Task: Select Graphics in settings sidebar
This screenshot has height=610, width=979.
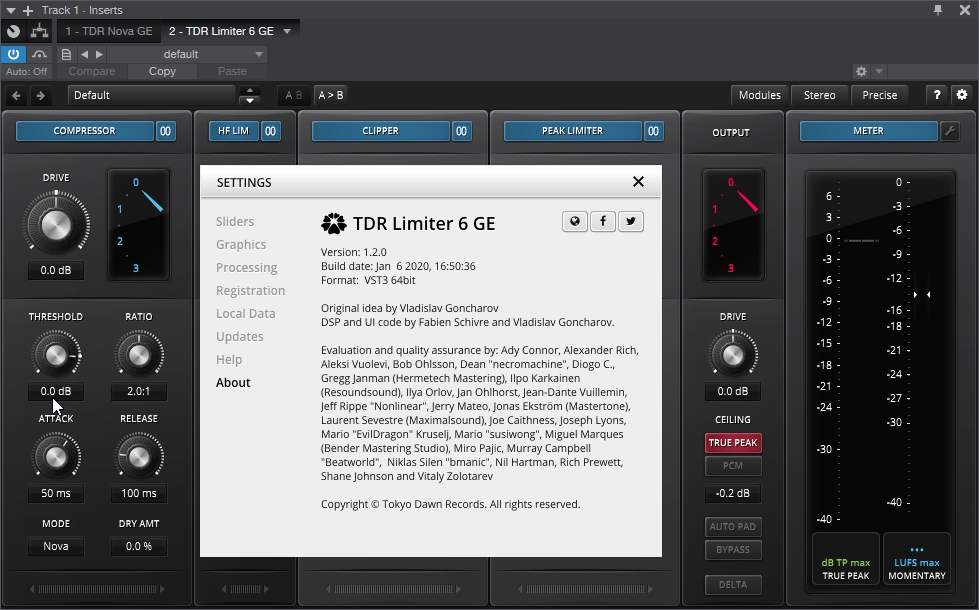Action: [241, 245]
